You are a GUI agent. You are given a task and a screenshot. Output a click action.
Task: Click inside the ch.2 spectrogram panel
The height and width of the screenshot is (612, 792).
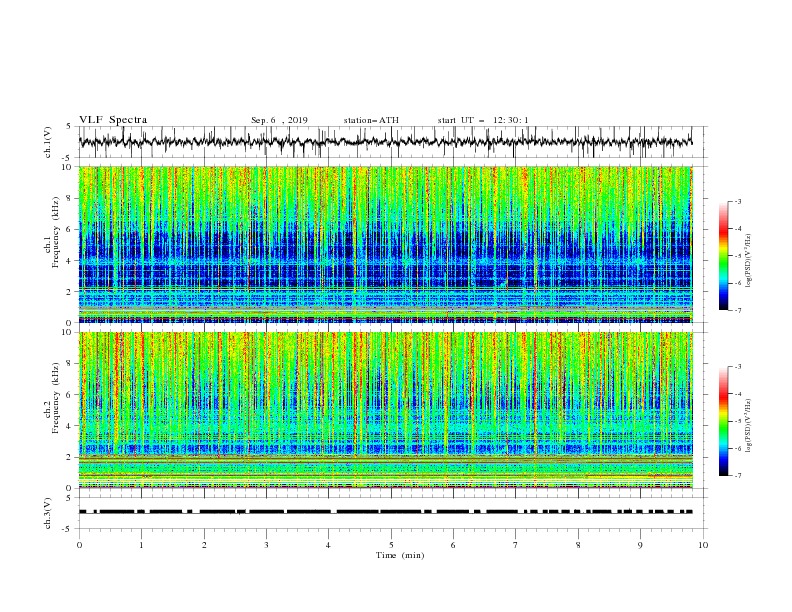pos(386,410)
